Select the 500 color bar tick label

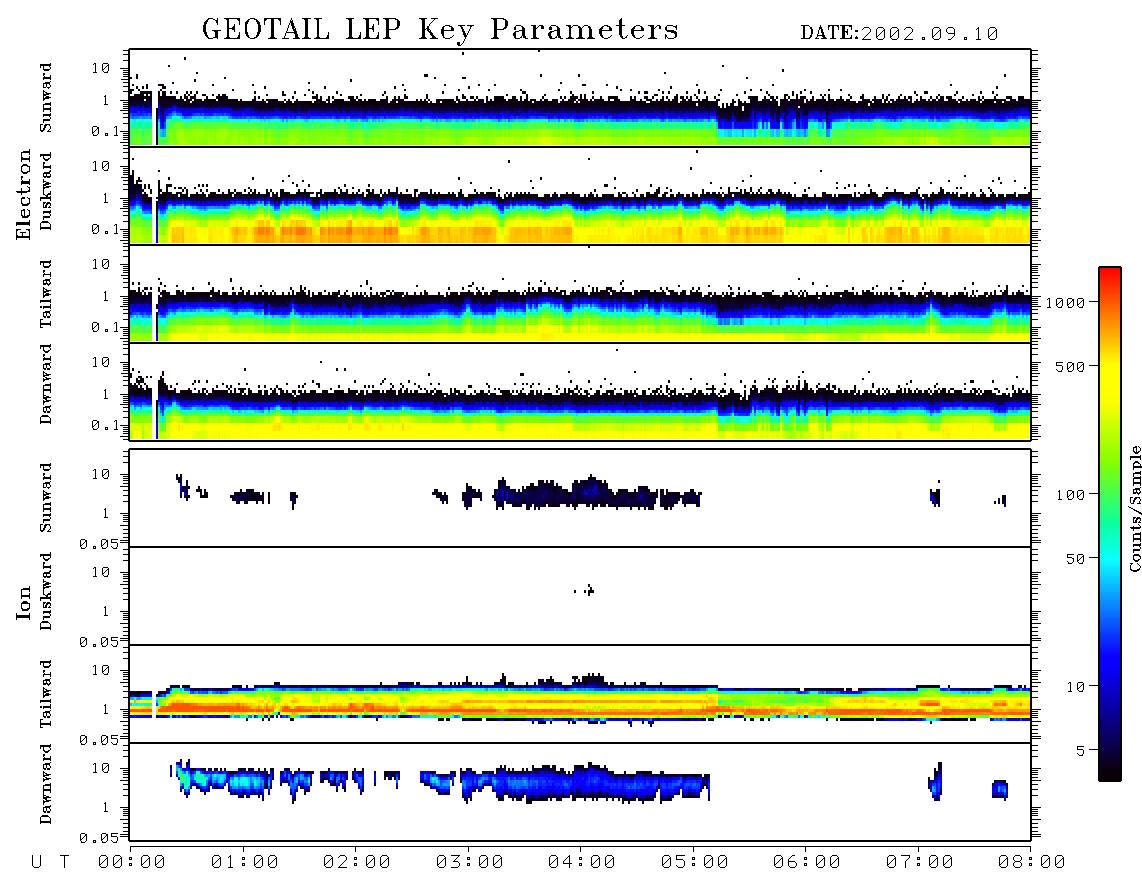pos(1070,366)
